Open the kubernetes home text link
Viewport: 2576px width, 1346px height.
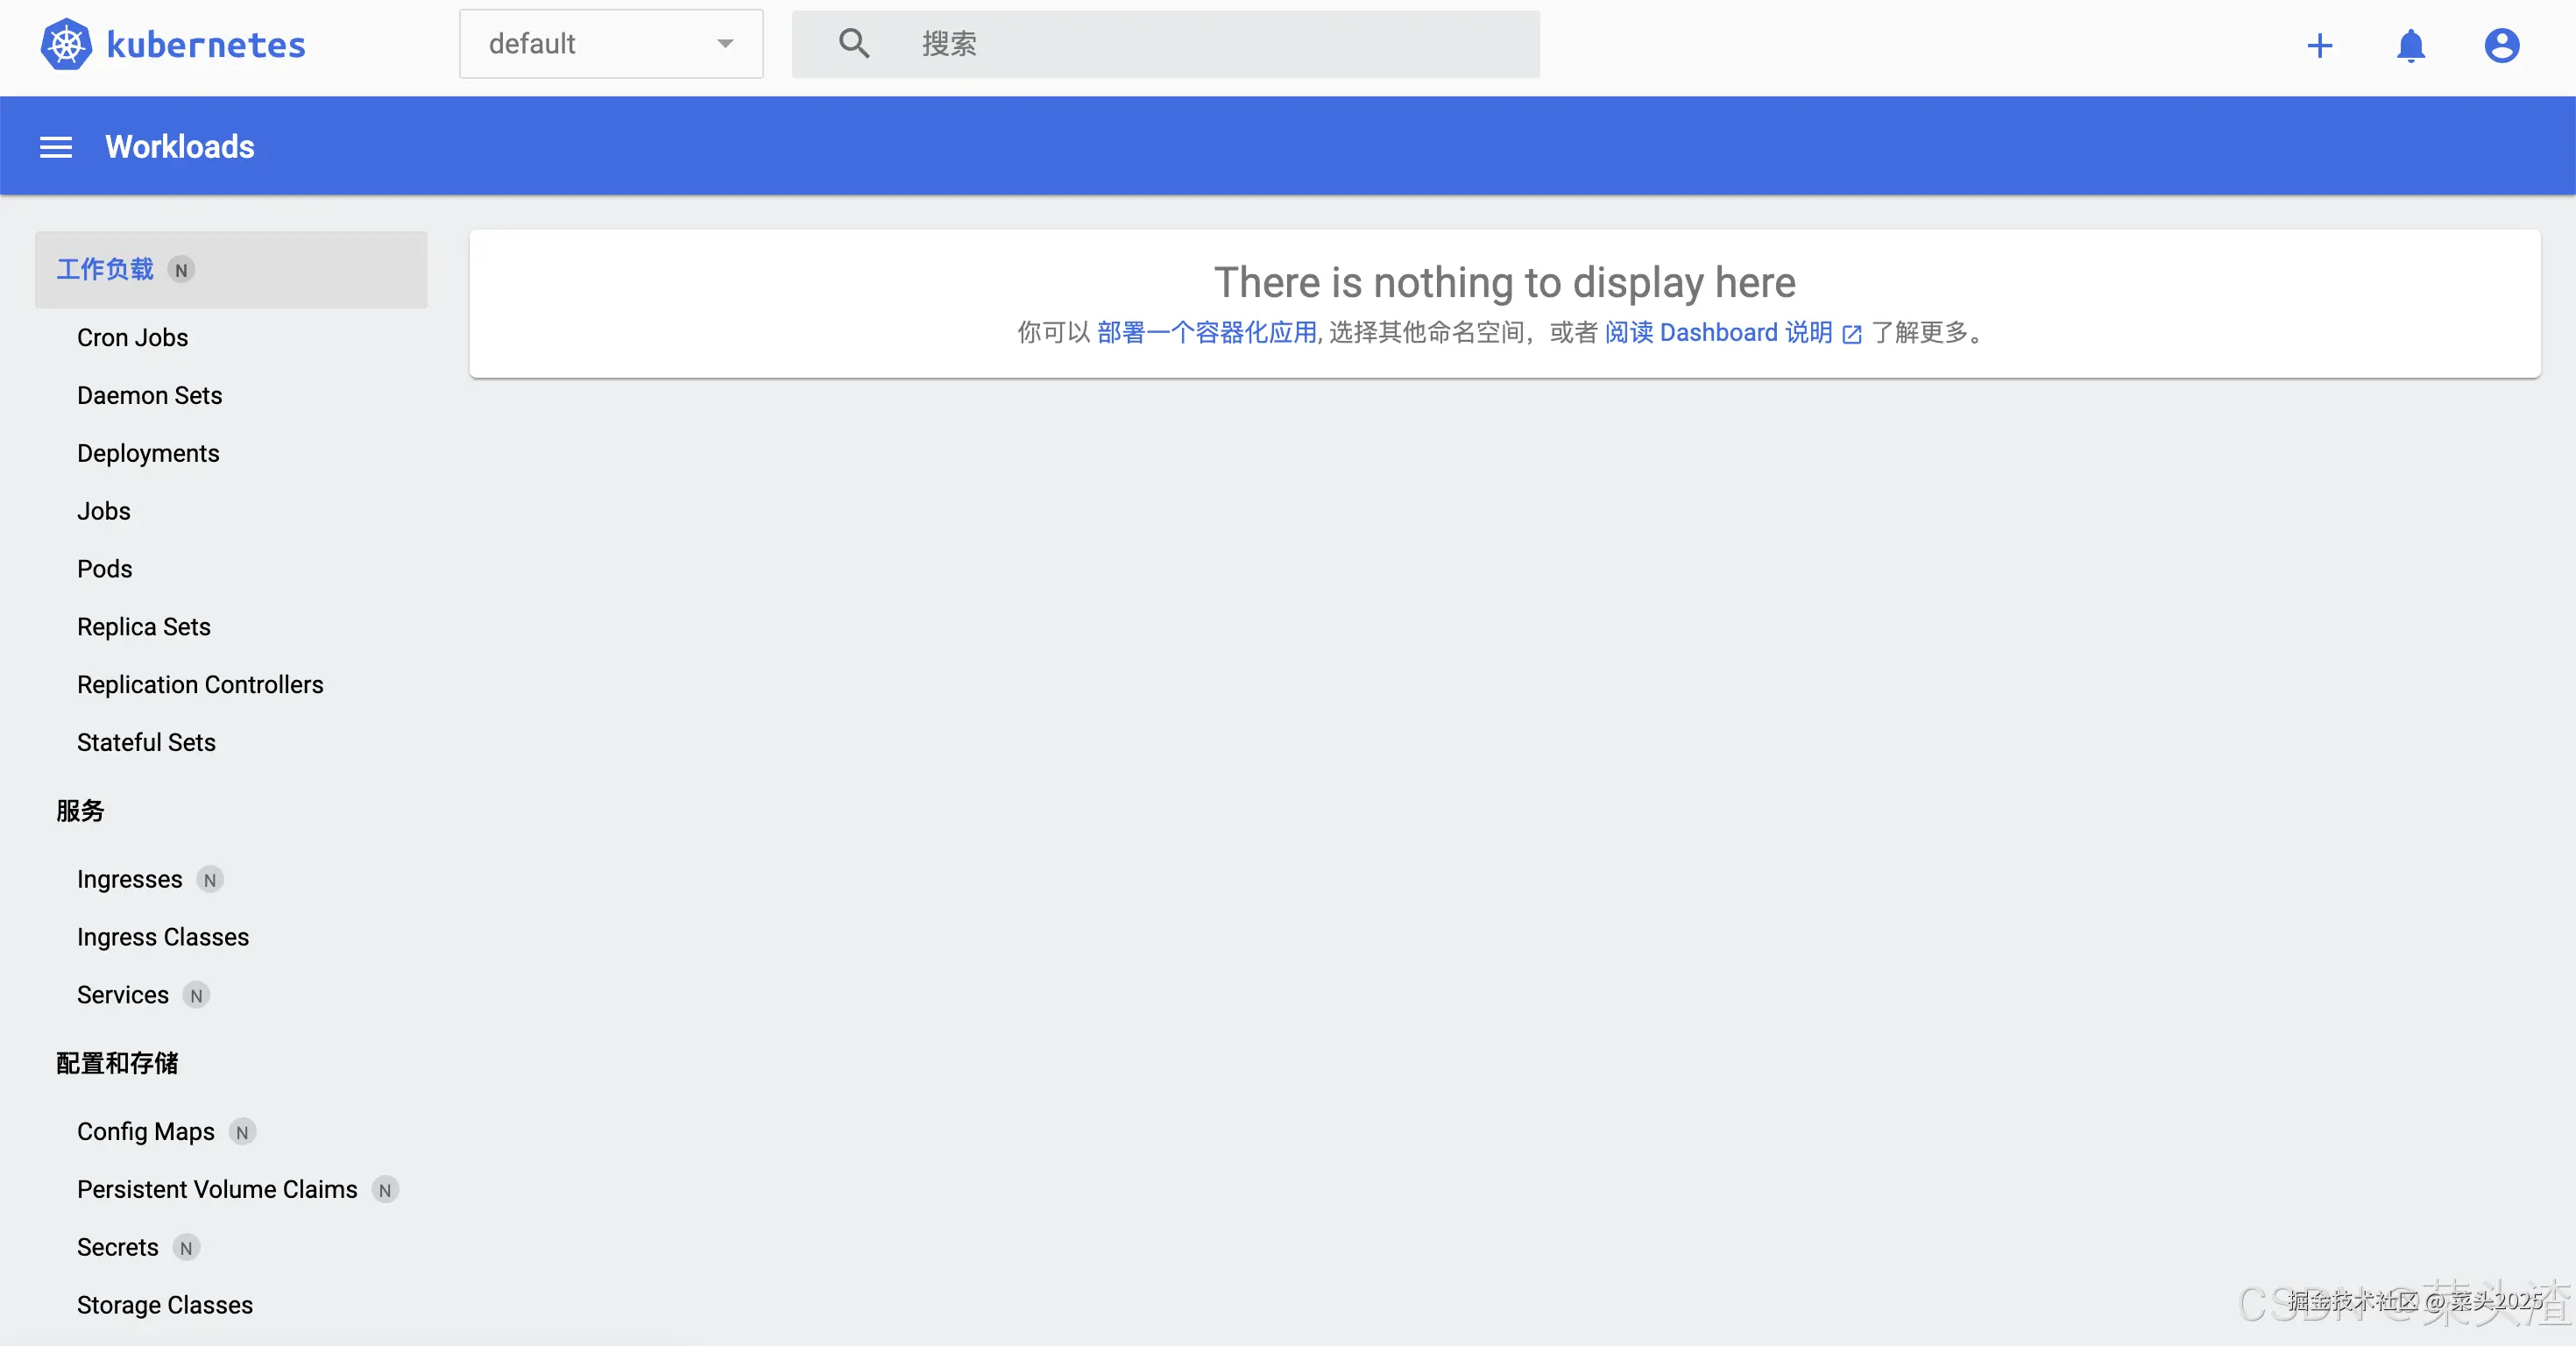[x=206, y=45]
